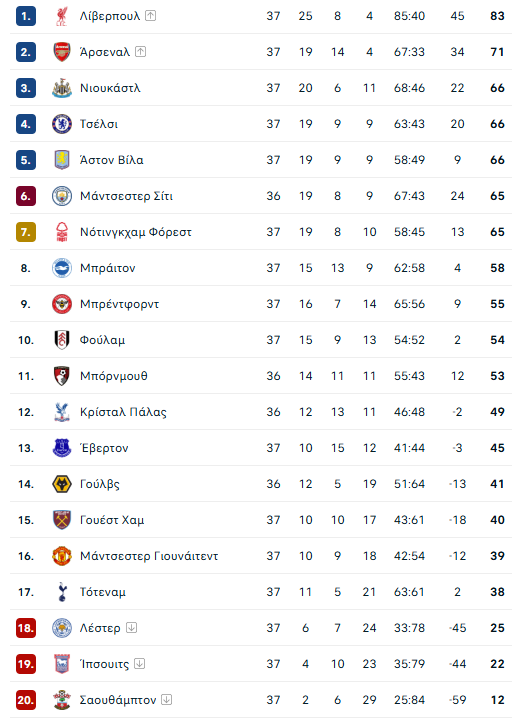Click relegation arrow icon beside Ίπσουιτς
The height and width of the screenshot is (721, 512).
click(139, 664)
